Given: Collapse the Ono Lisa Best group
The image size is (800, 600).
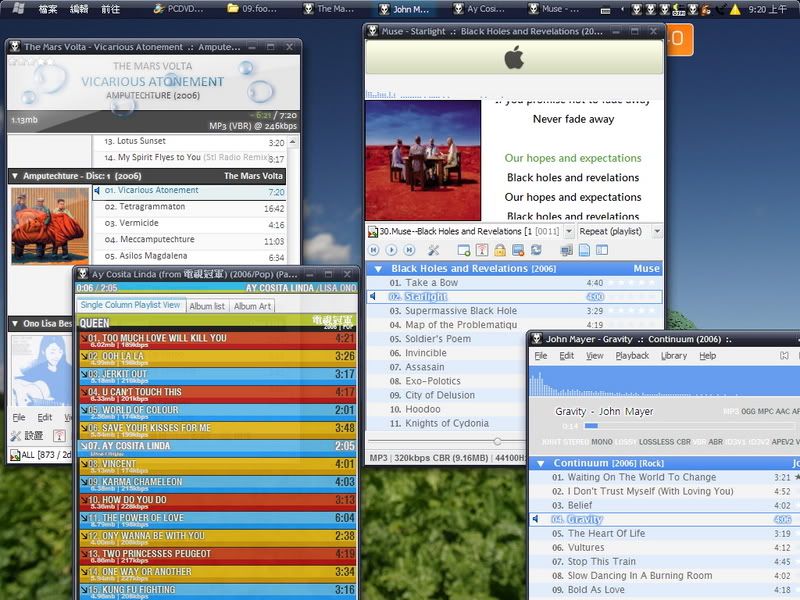Looking at the screenshot, I should pyautogui.click(x=15, y=323).
